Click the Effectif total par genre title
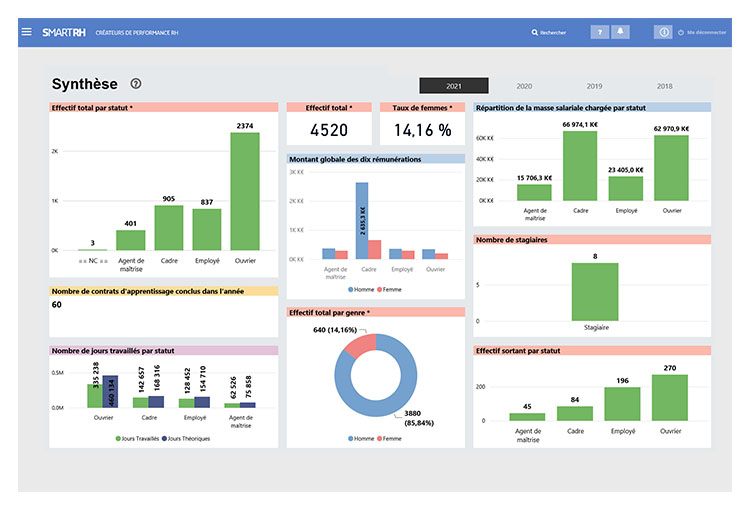Viewport: 750px width, 510px height. (x=329, y=312)
